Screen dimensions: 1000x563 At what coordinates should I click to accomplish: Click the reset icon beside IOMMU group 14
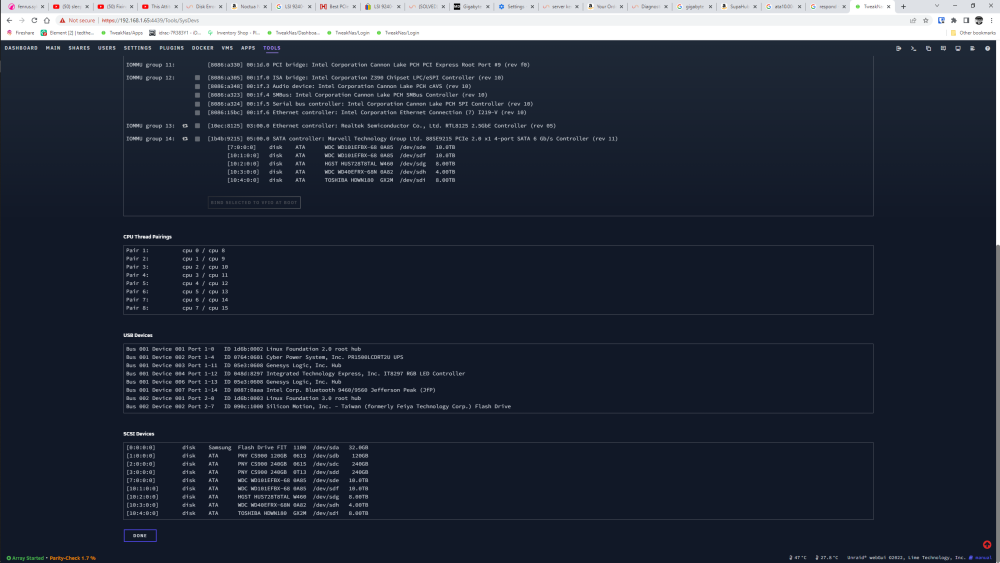pyautogui.click(x=186, y=138)
